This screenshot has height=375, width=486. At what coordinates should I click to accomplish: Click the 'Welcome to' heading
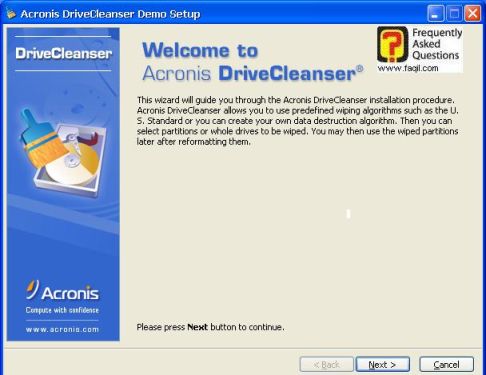[200, 50]
